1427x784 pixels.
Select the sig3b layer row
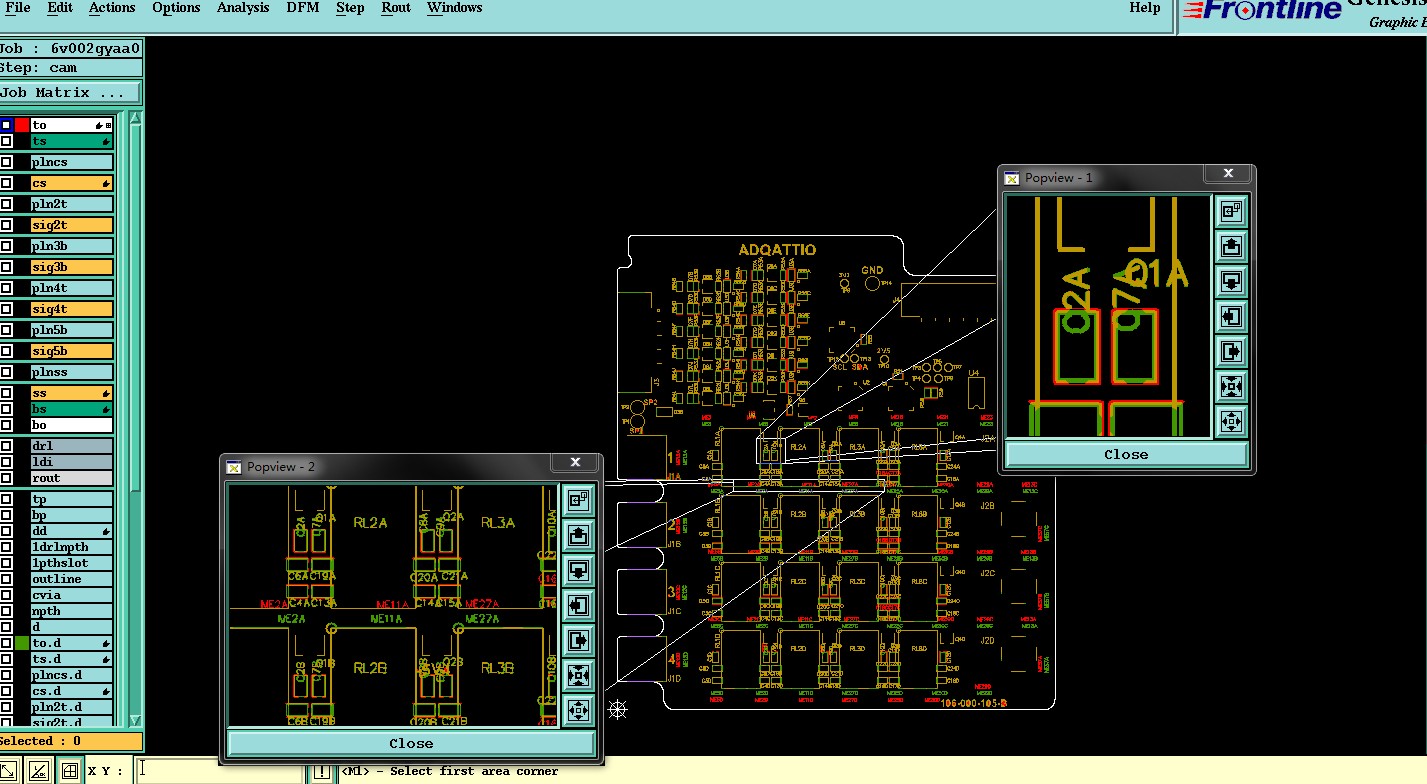[71, 267]
